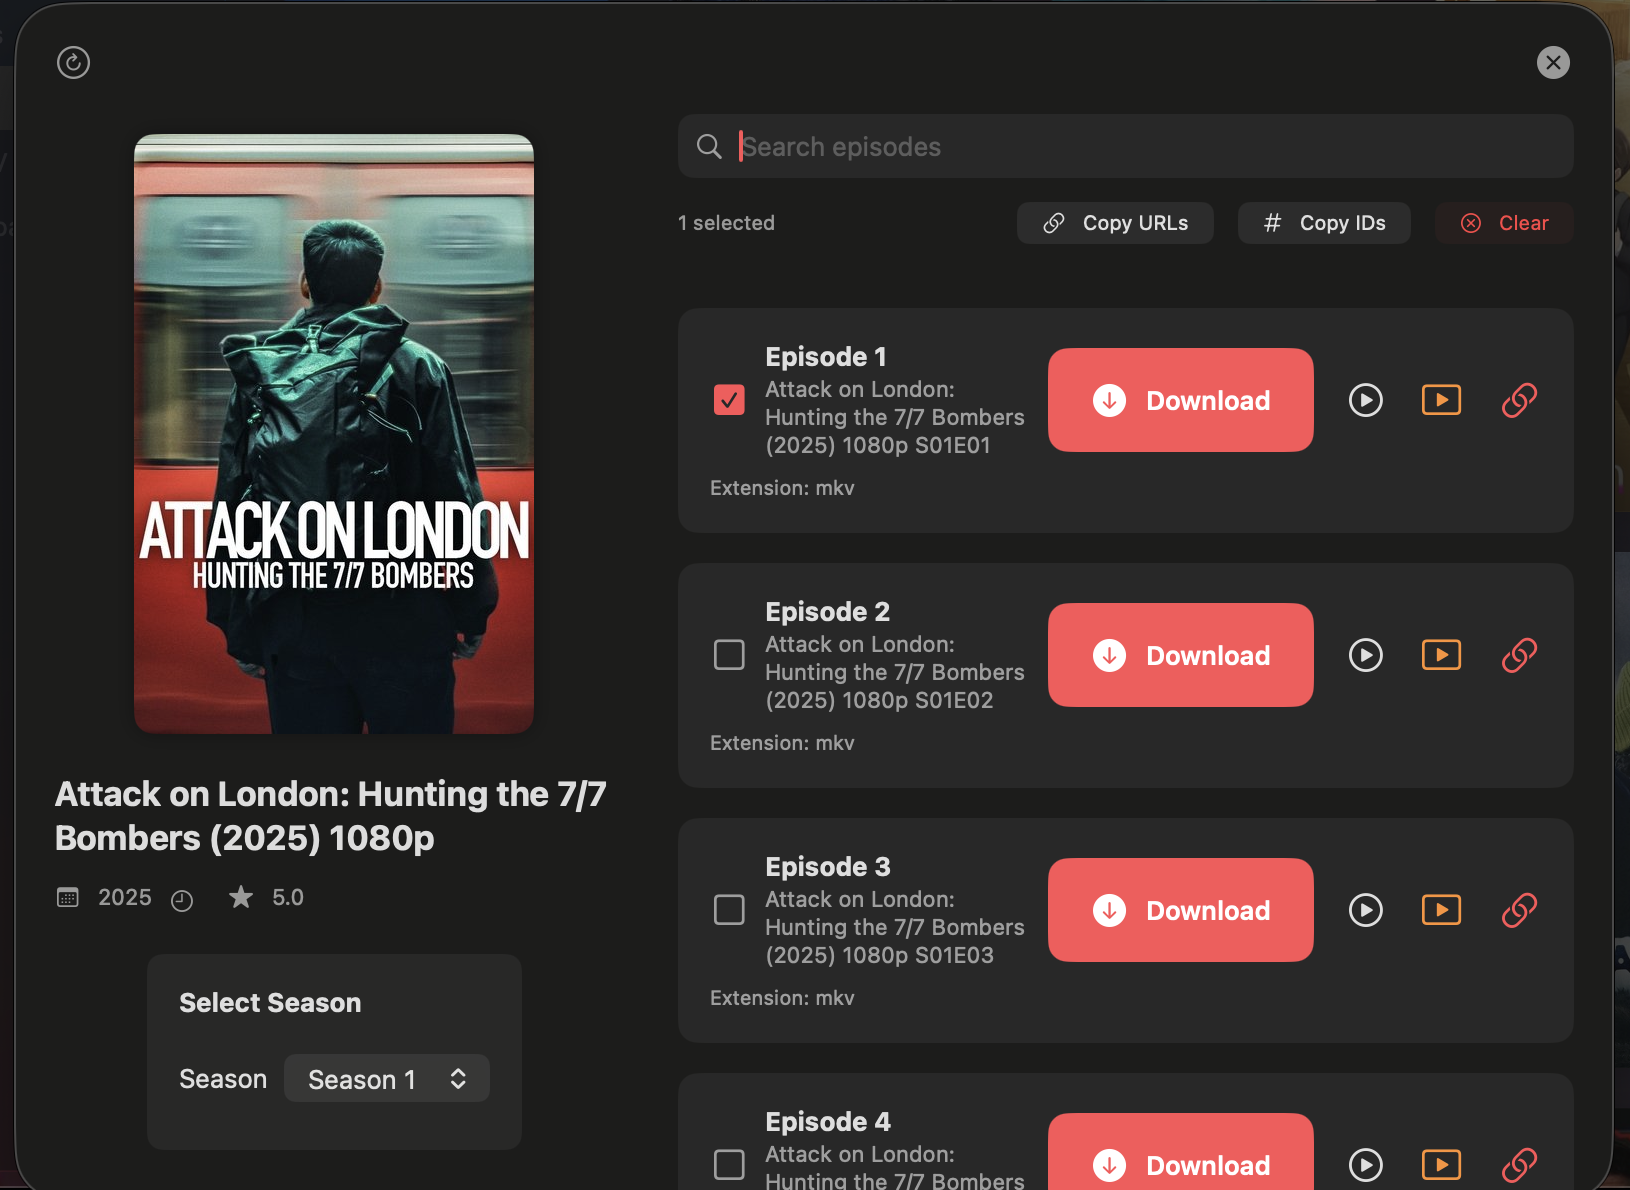Check the Episode 2 checkbox
1630x1190 pixels.
tap(729, 655)
